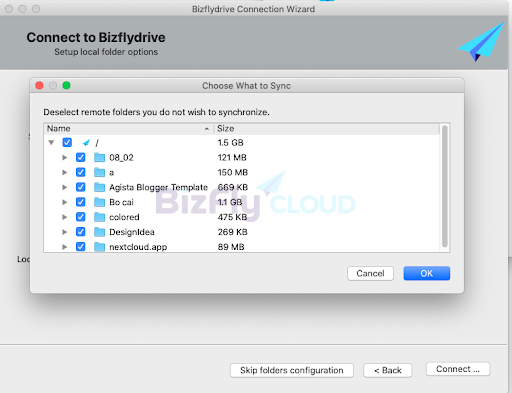Select the DesignIdea folder name

click(x=132, y=232)
